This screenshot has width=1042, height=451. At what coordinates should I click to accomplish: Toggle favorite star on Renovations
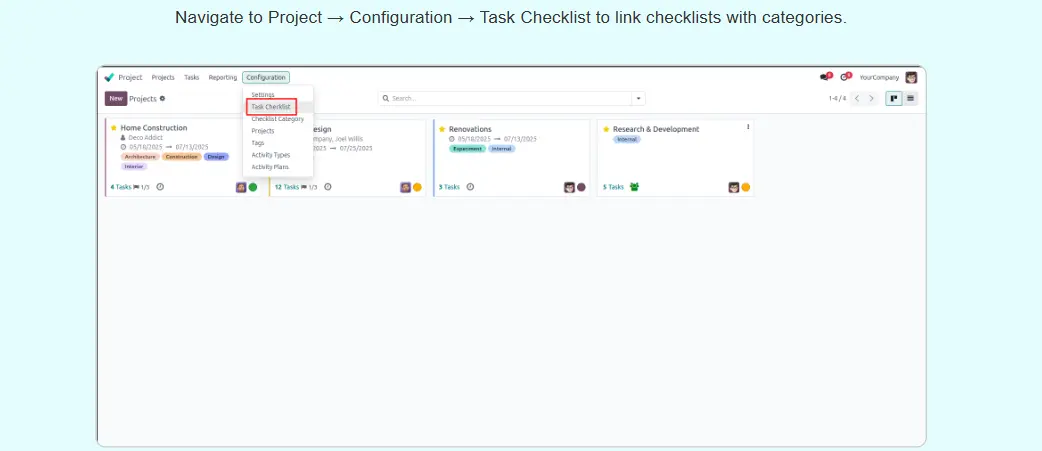click(442, 129)
